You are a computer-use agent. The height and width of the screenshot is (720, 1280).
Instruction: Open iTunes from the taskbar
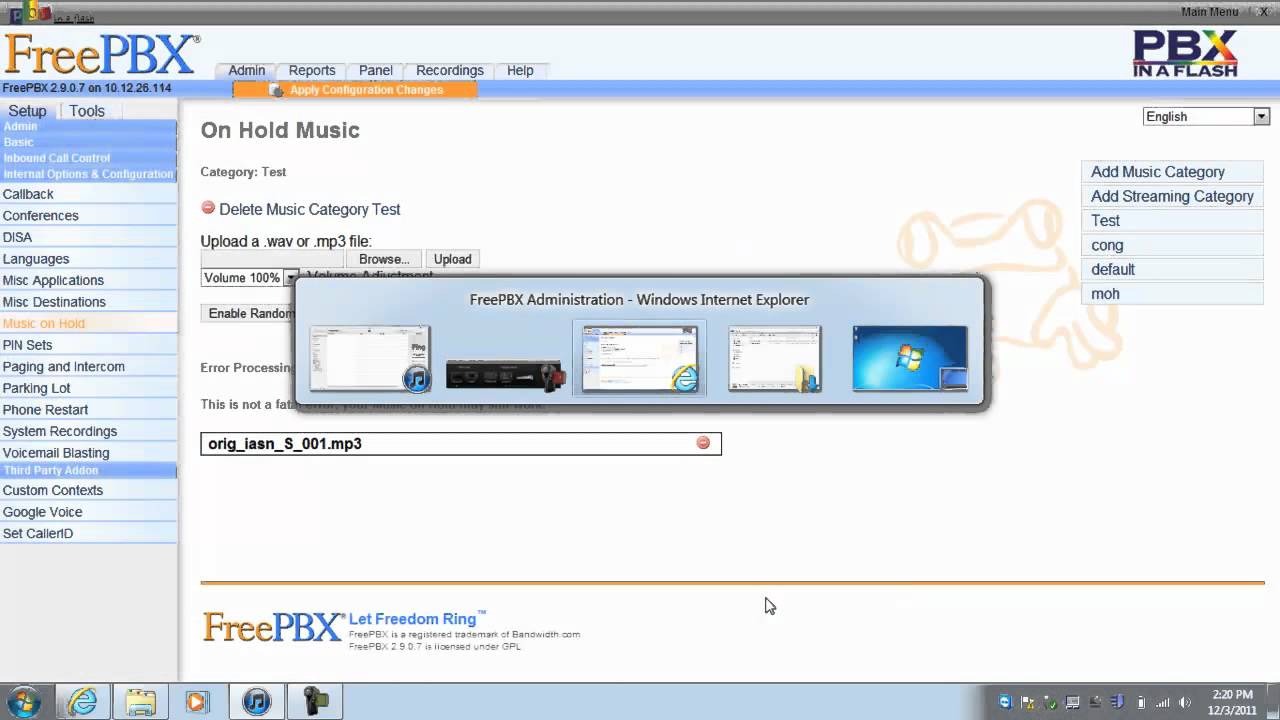[x=256, y=702]
